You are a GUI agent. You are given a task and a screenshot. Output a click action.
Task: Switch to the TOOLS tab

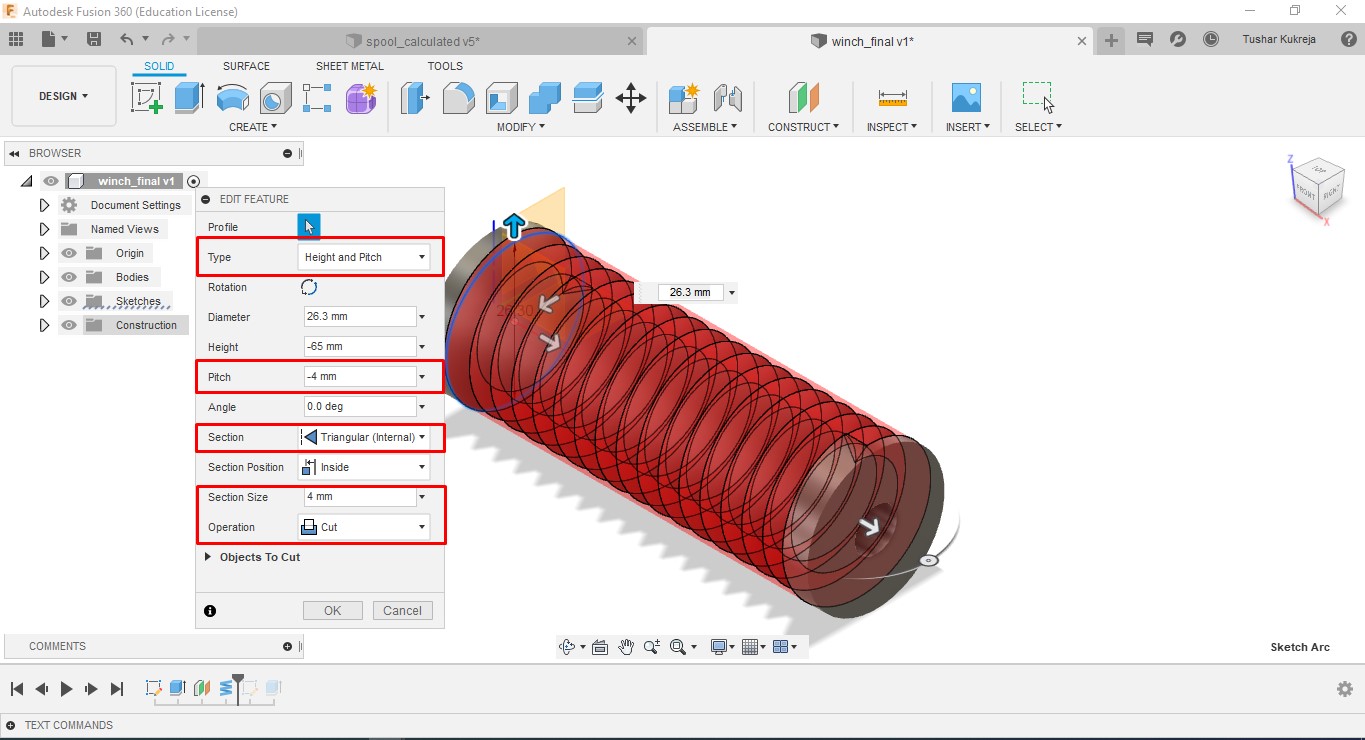point(445,66)
